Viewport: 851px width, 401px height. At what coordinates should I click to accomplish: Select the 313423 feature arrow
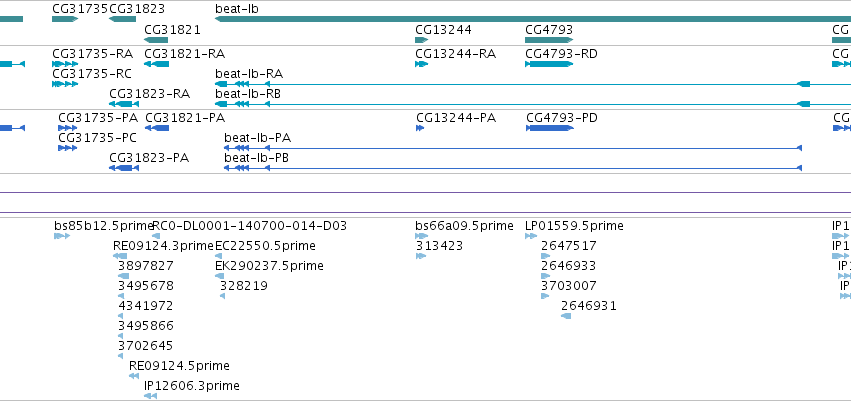[421, 256]
